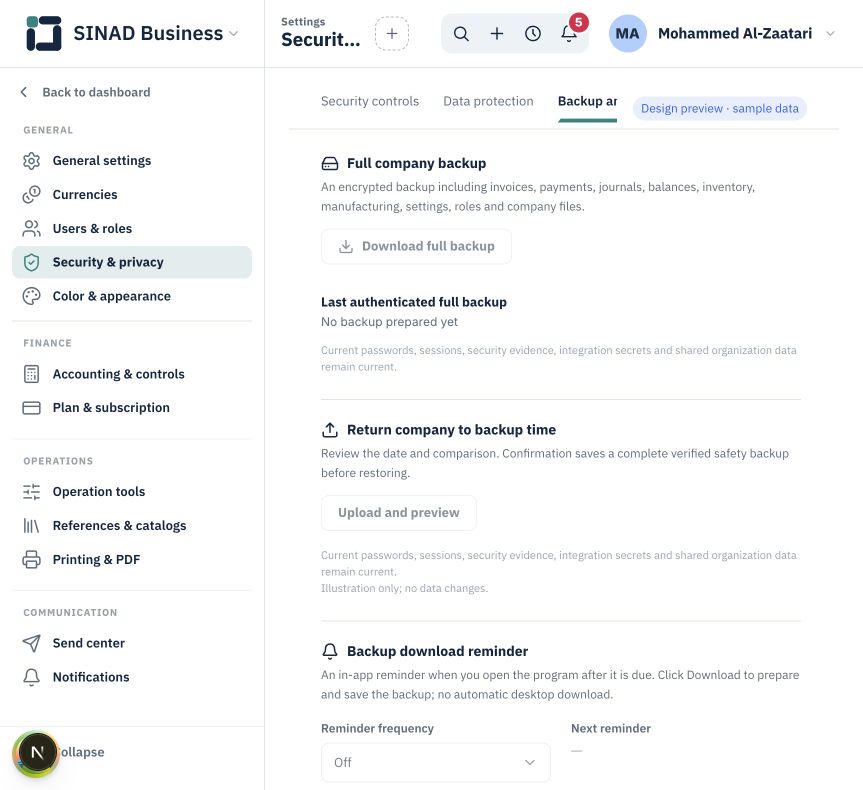The image size is (863, 790).
Task: Click the dashed plus button beside Security title
Action: point(391,34)
